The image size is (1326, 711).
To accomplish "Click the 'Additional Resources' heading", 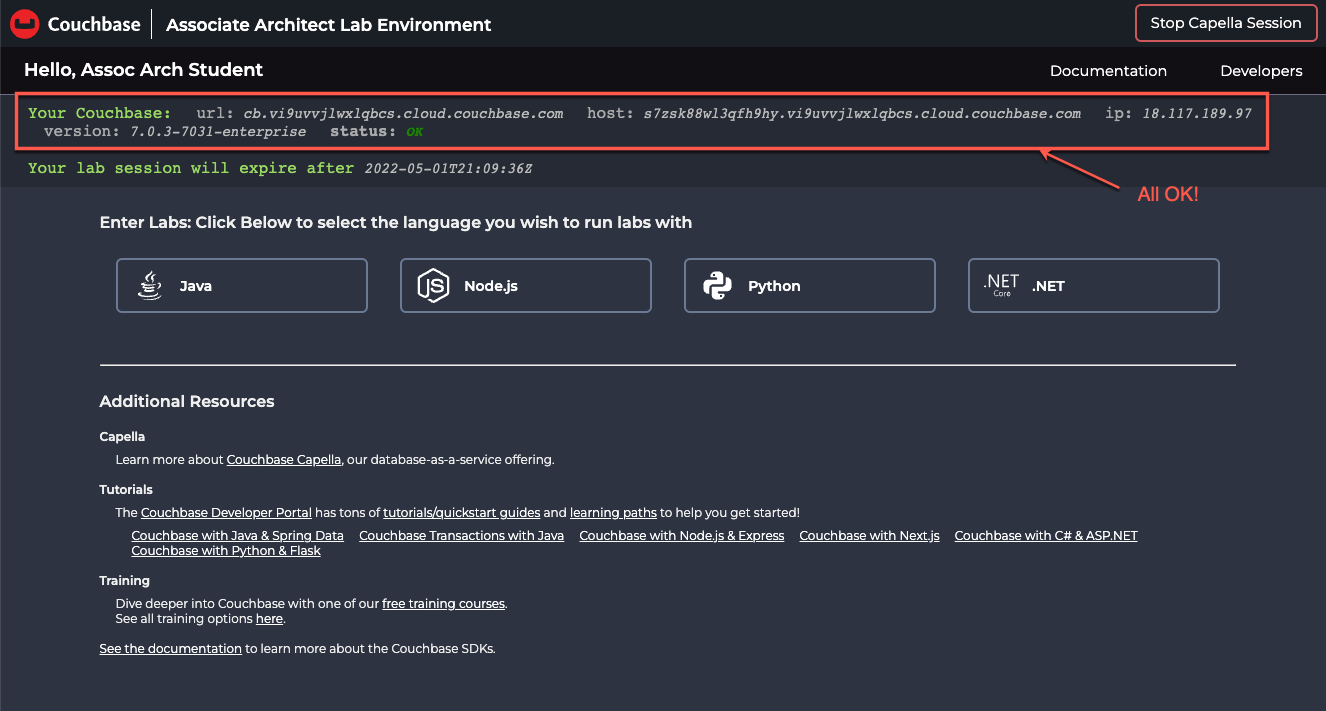I will coord(187,401).
